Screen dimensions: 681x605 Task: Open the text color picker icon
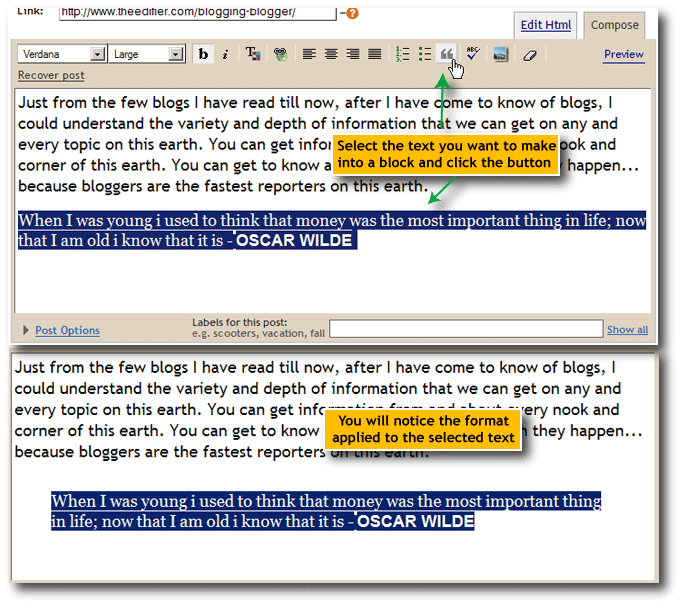[x=253, y=54]
